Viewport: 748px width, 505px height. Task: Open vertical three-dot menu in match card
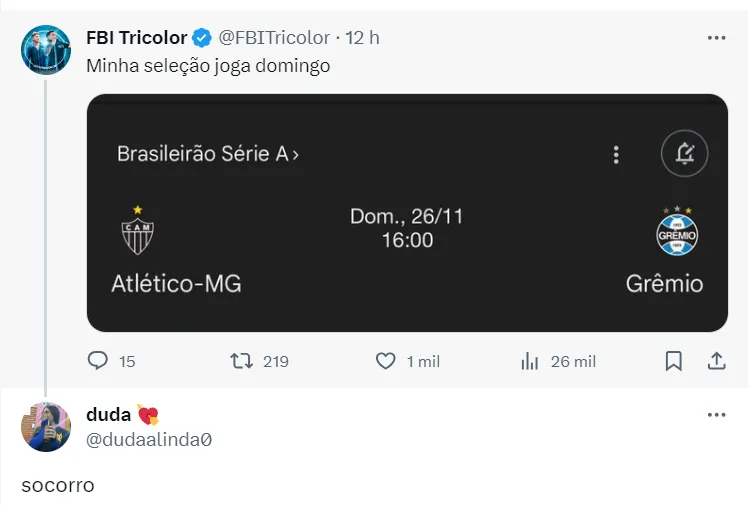click(616, 155)
